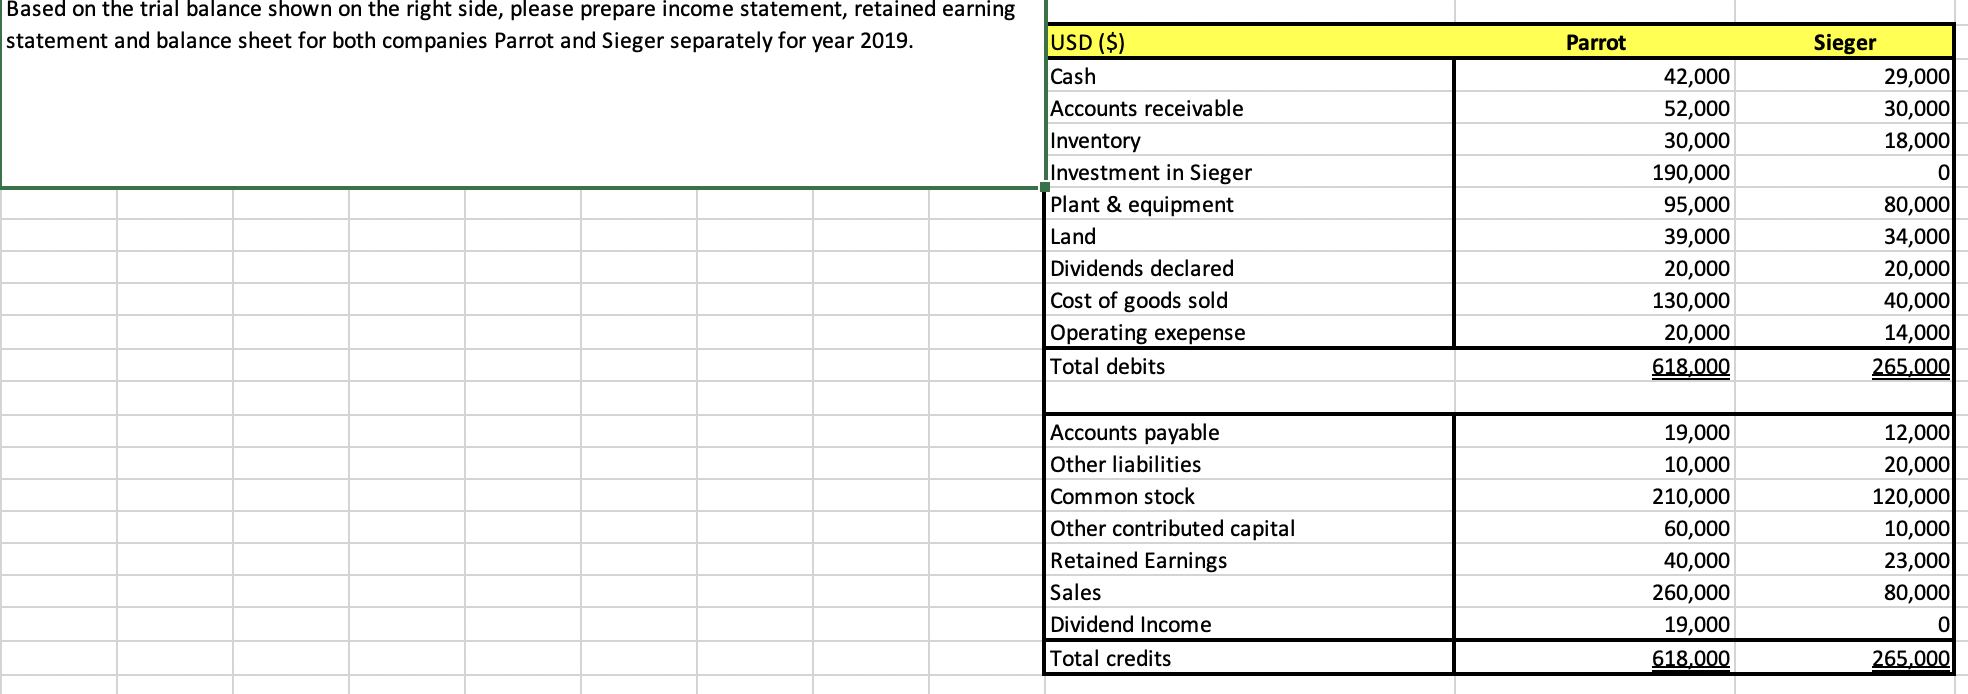Click the Other liabilities label

[1126, 464]
